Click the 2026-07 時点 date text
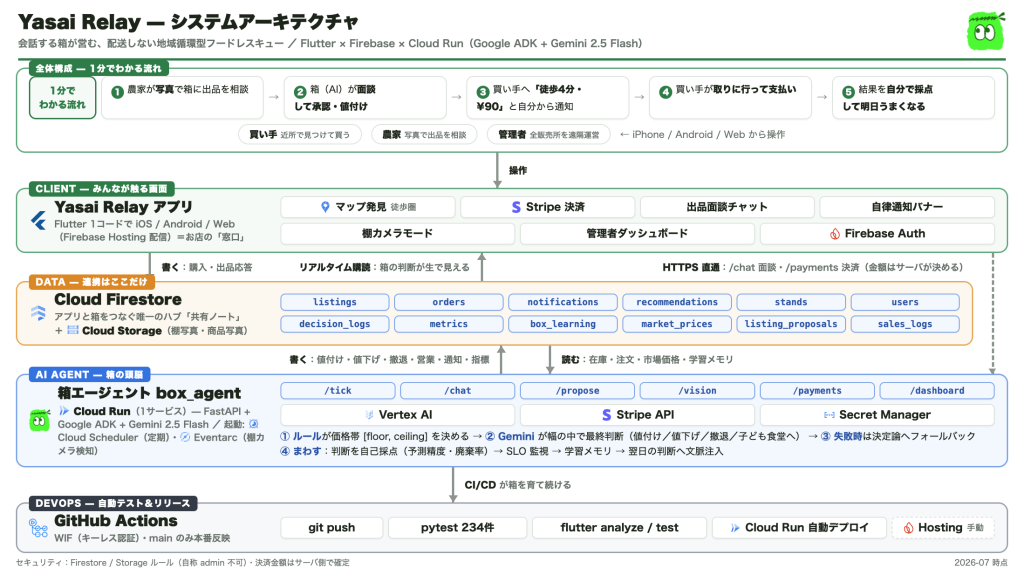 tap(980, 563)
